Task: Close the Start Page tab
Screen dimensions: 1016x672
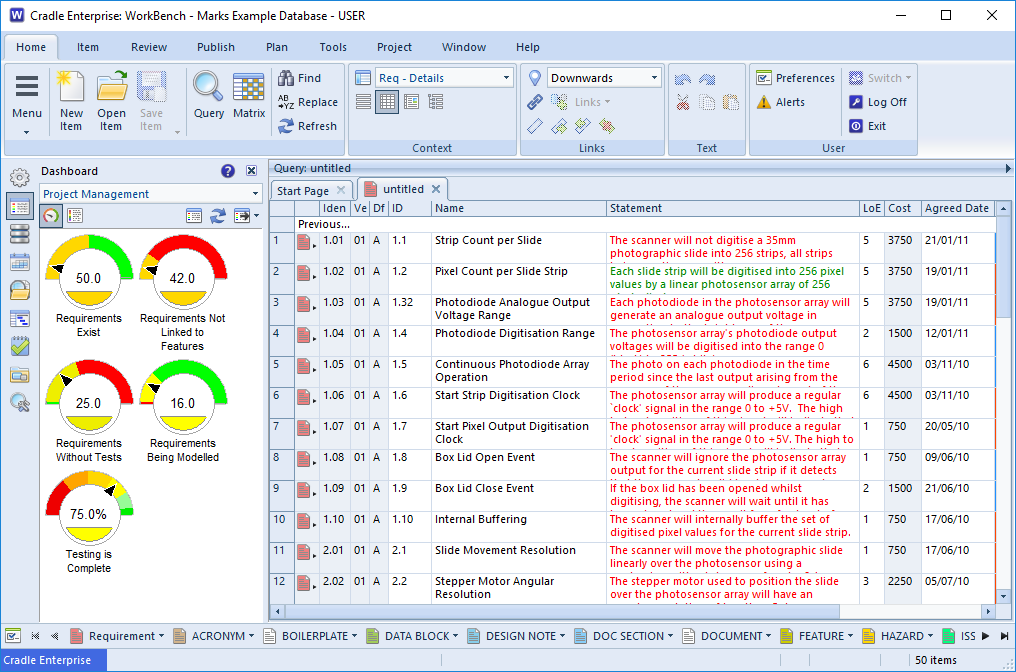Action: point(341,190)
